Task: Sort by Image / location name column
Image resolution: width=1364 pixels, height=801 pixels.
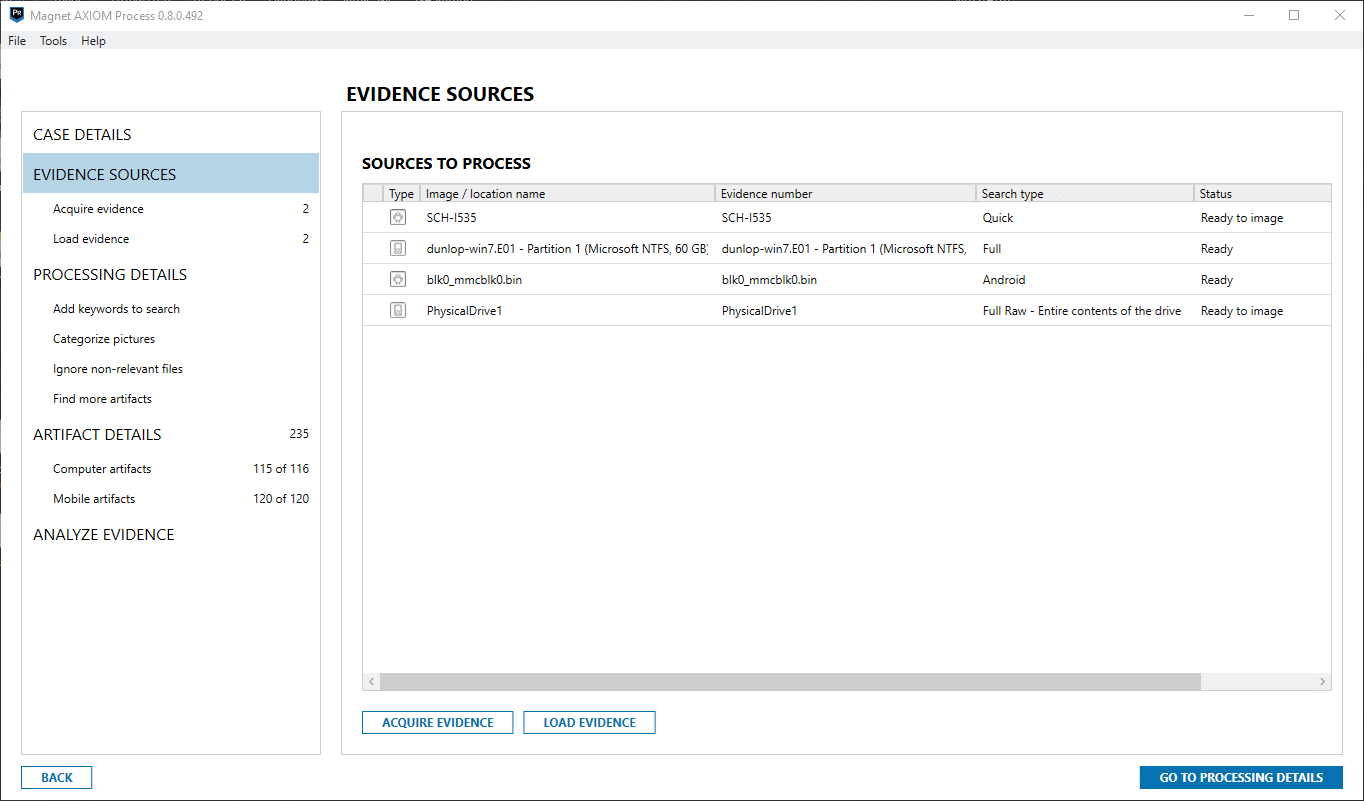Action: click(567, 194)
